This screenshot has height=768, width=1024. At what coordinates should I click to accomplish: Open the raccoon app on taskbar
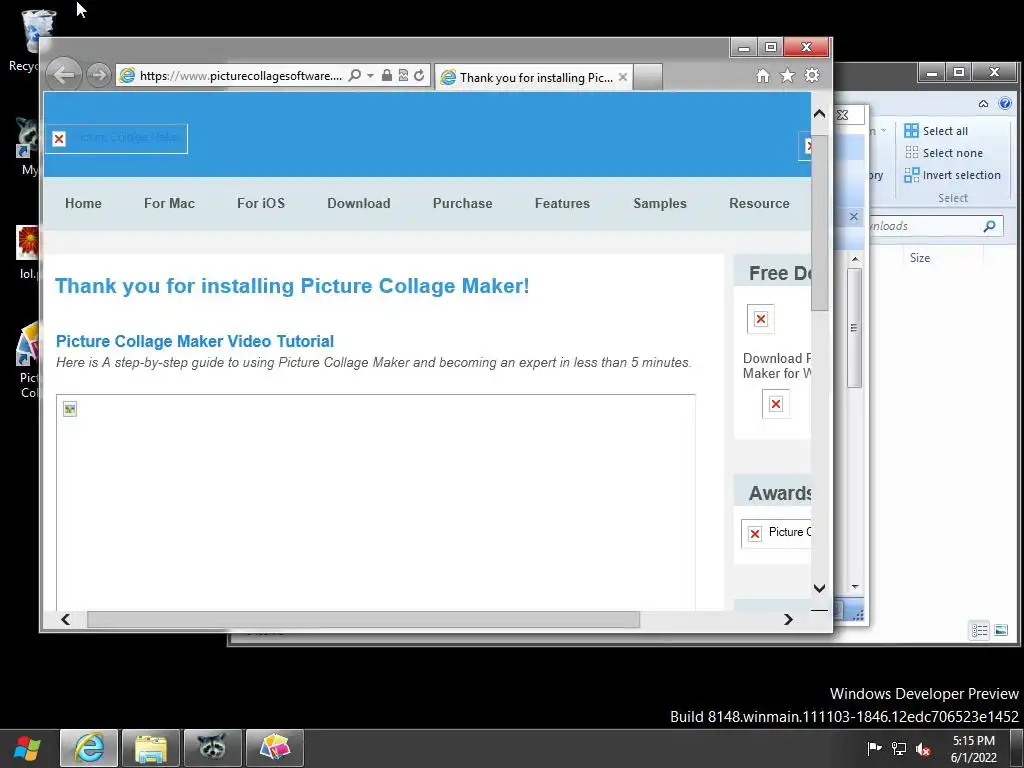[213, 748]
